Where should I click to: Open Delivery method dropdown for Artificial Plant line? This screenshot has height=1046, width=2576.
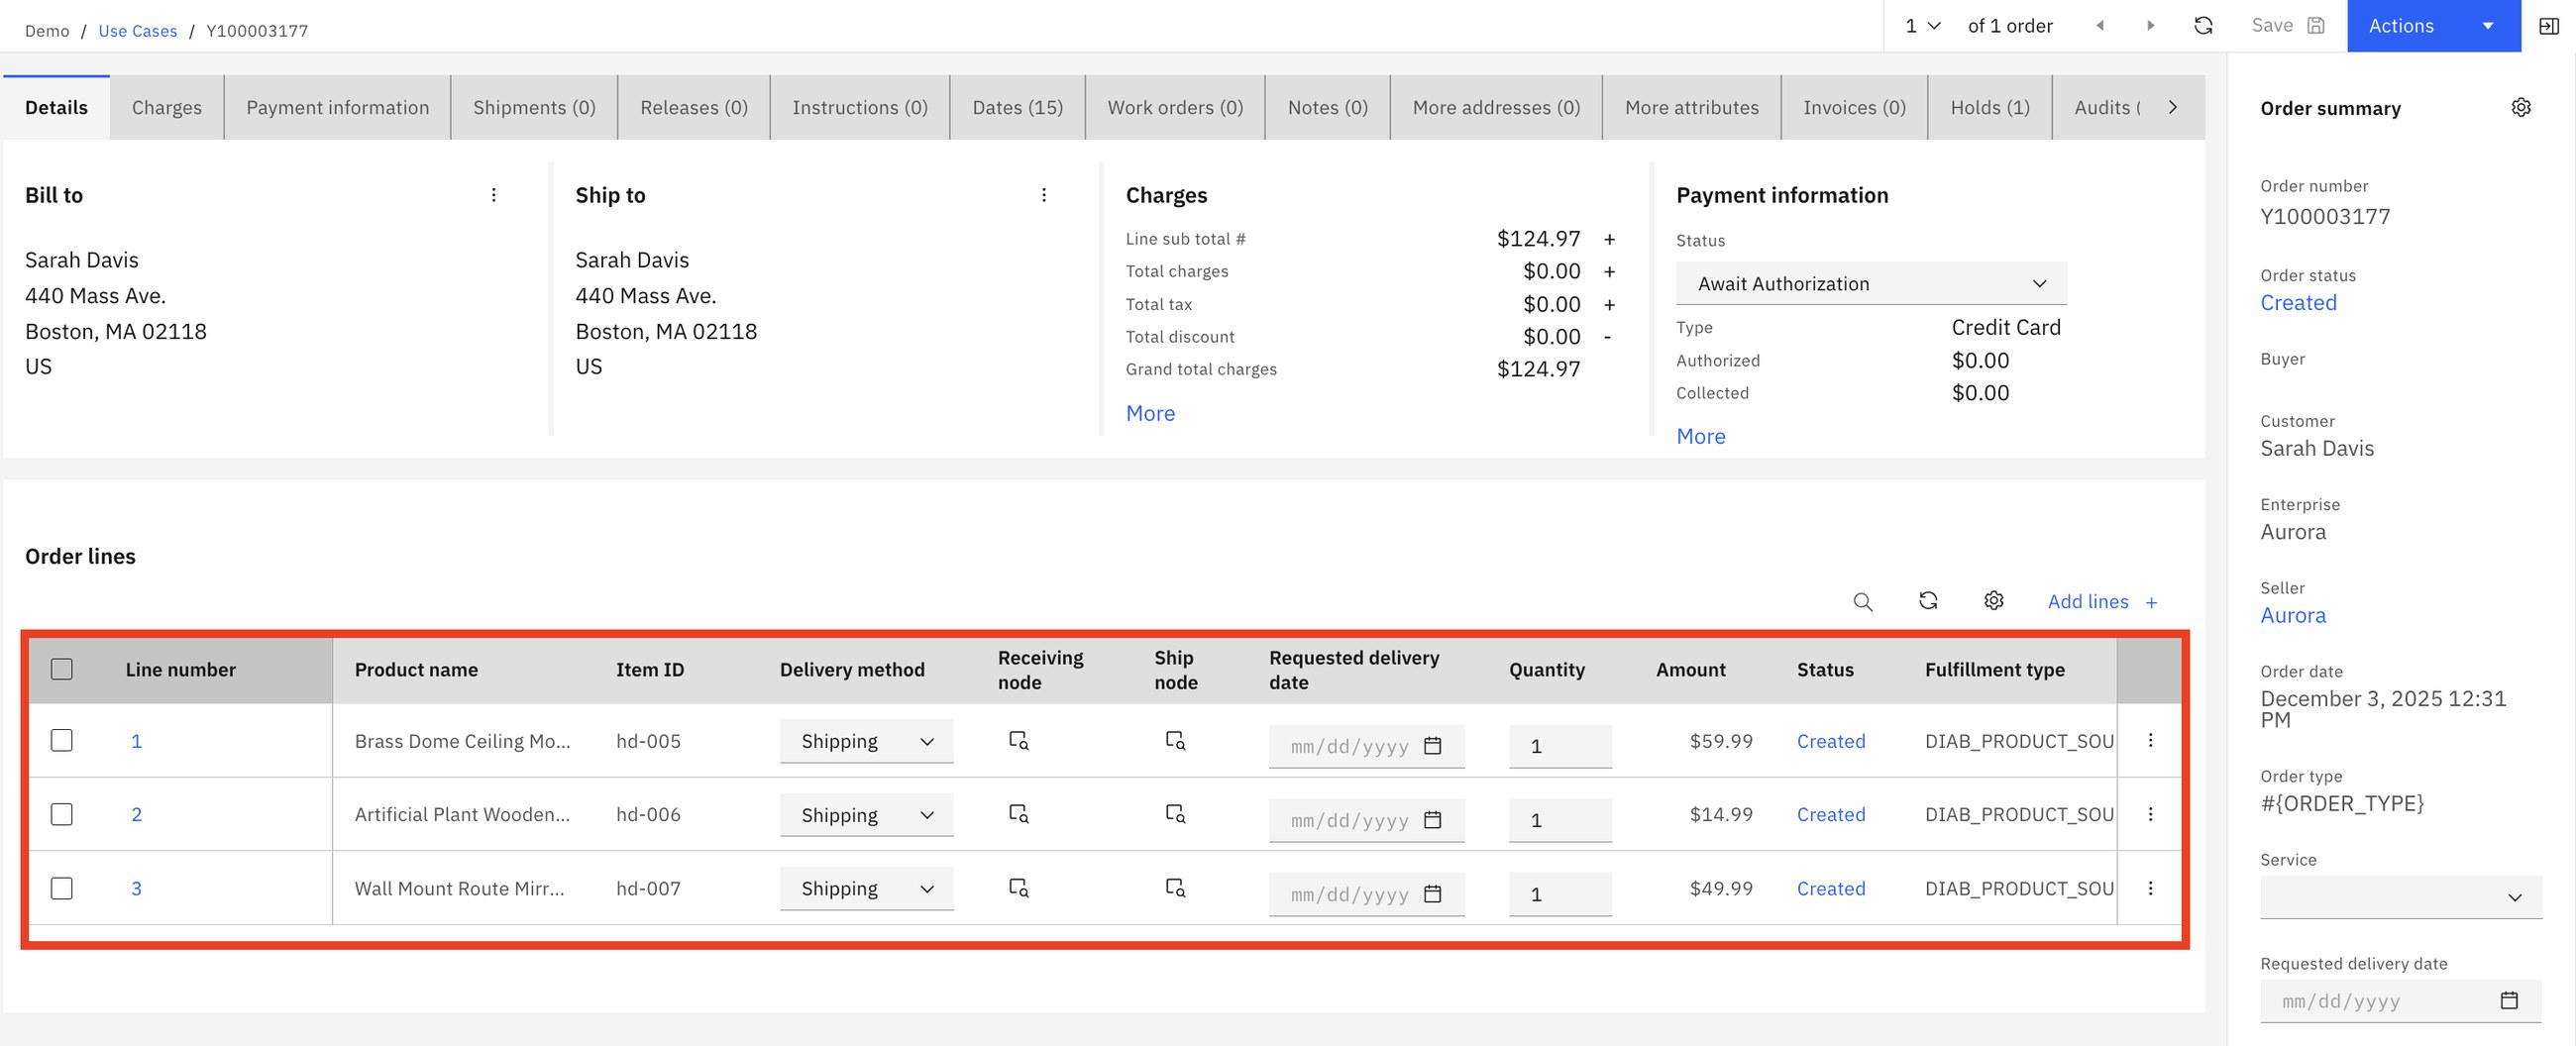(x=866, y=815)
